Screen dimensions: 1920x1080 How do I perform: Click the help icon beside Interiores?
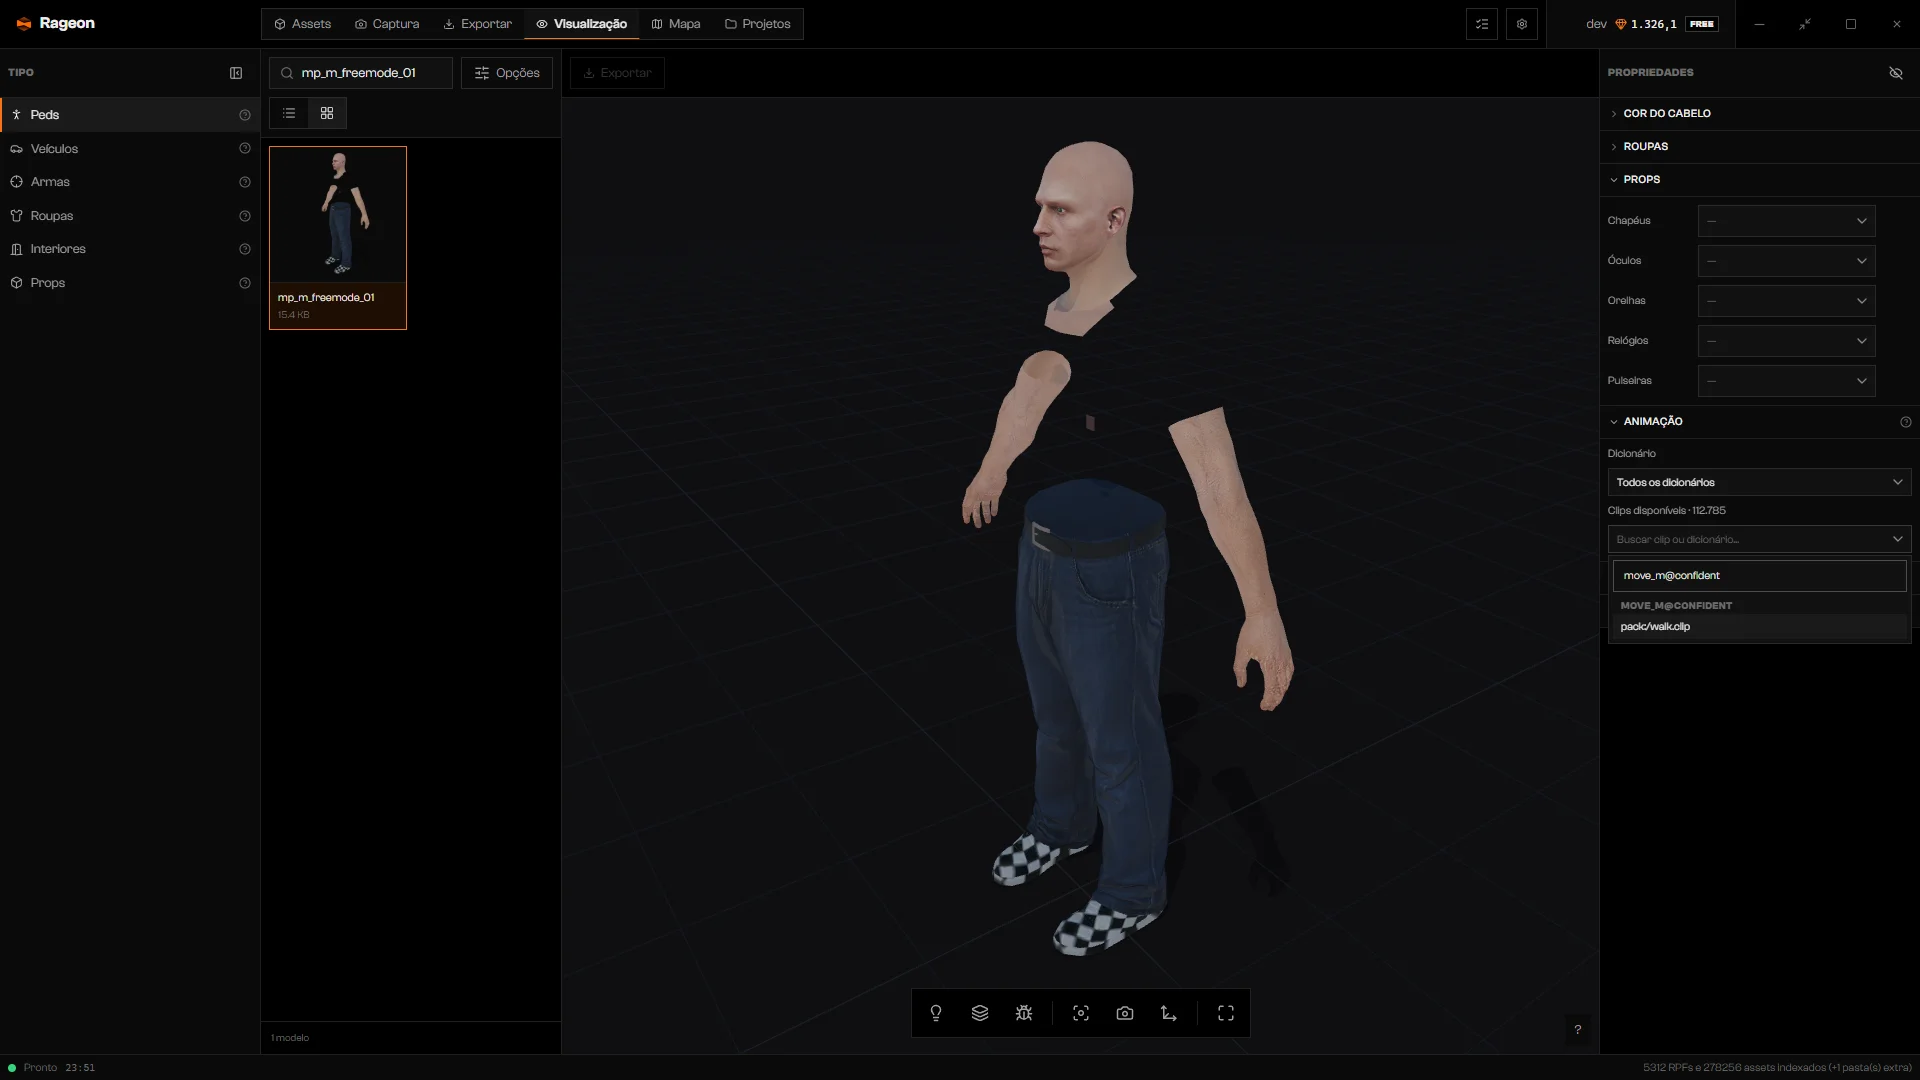point(245,249)
